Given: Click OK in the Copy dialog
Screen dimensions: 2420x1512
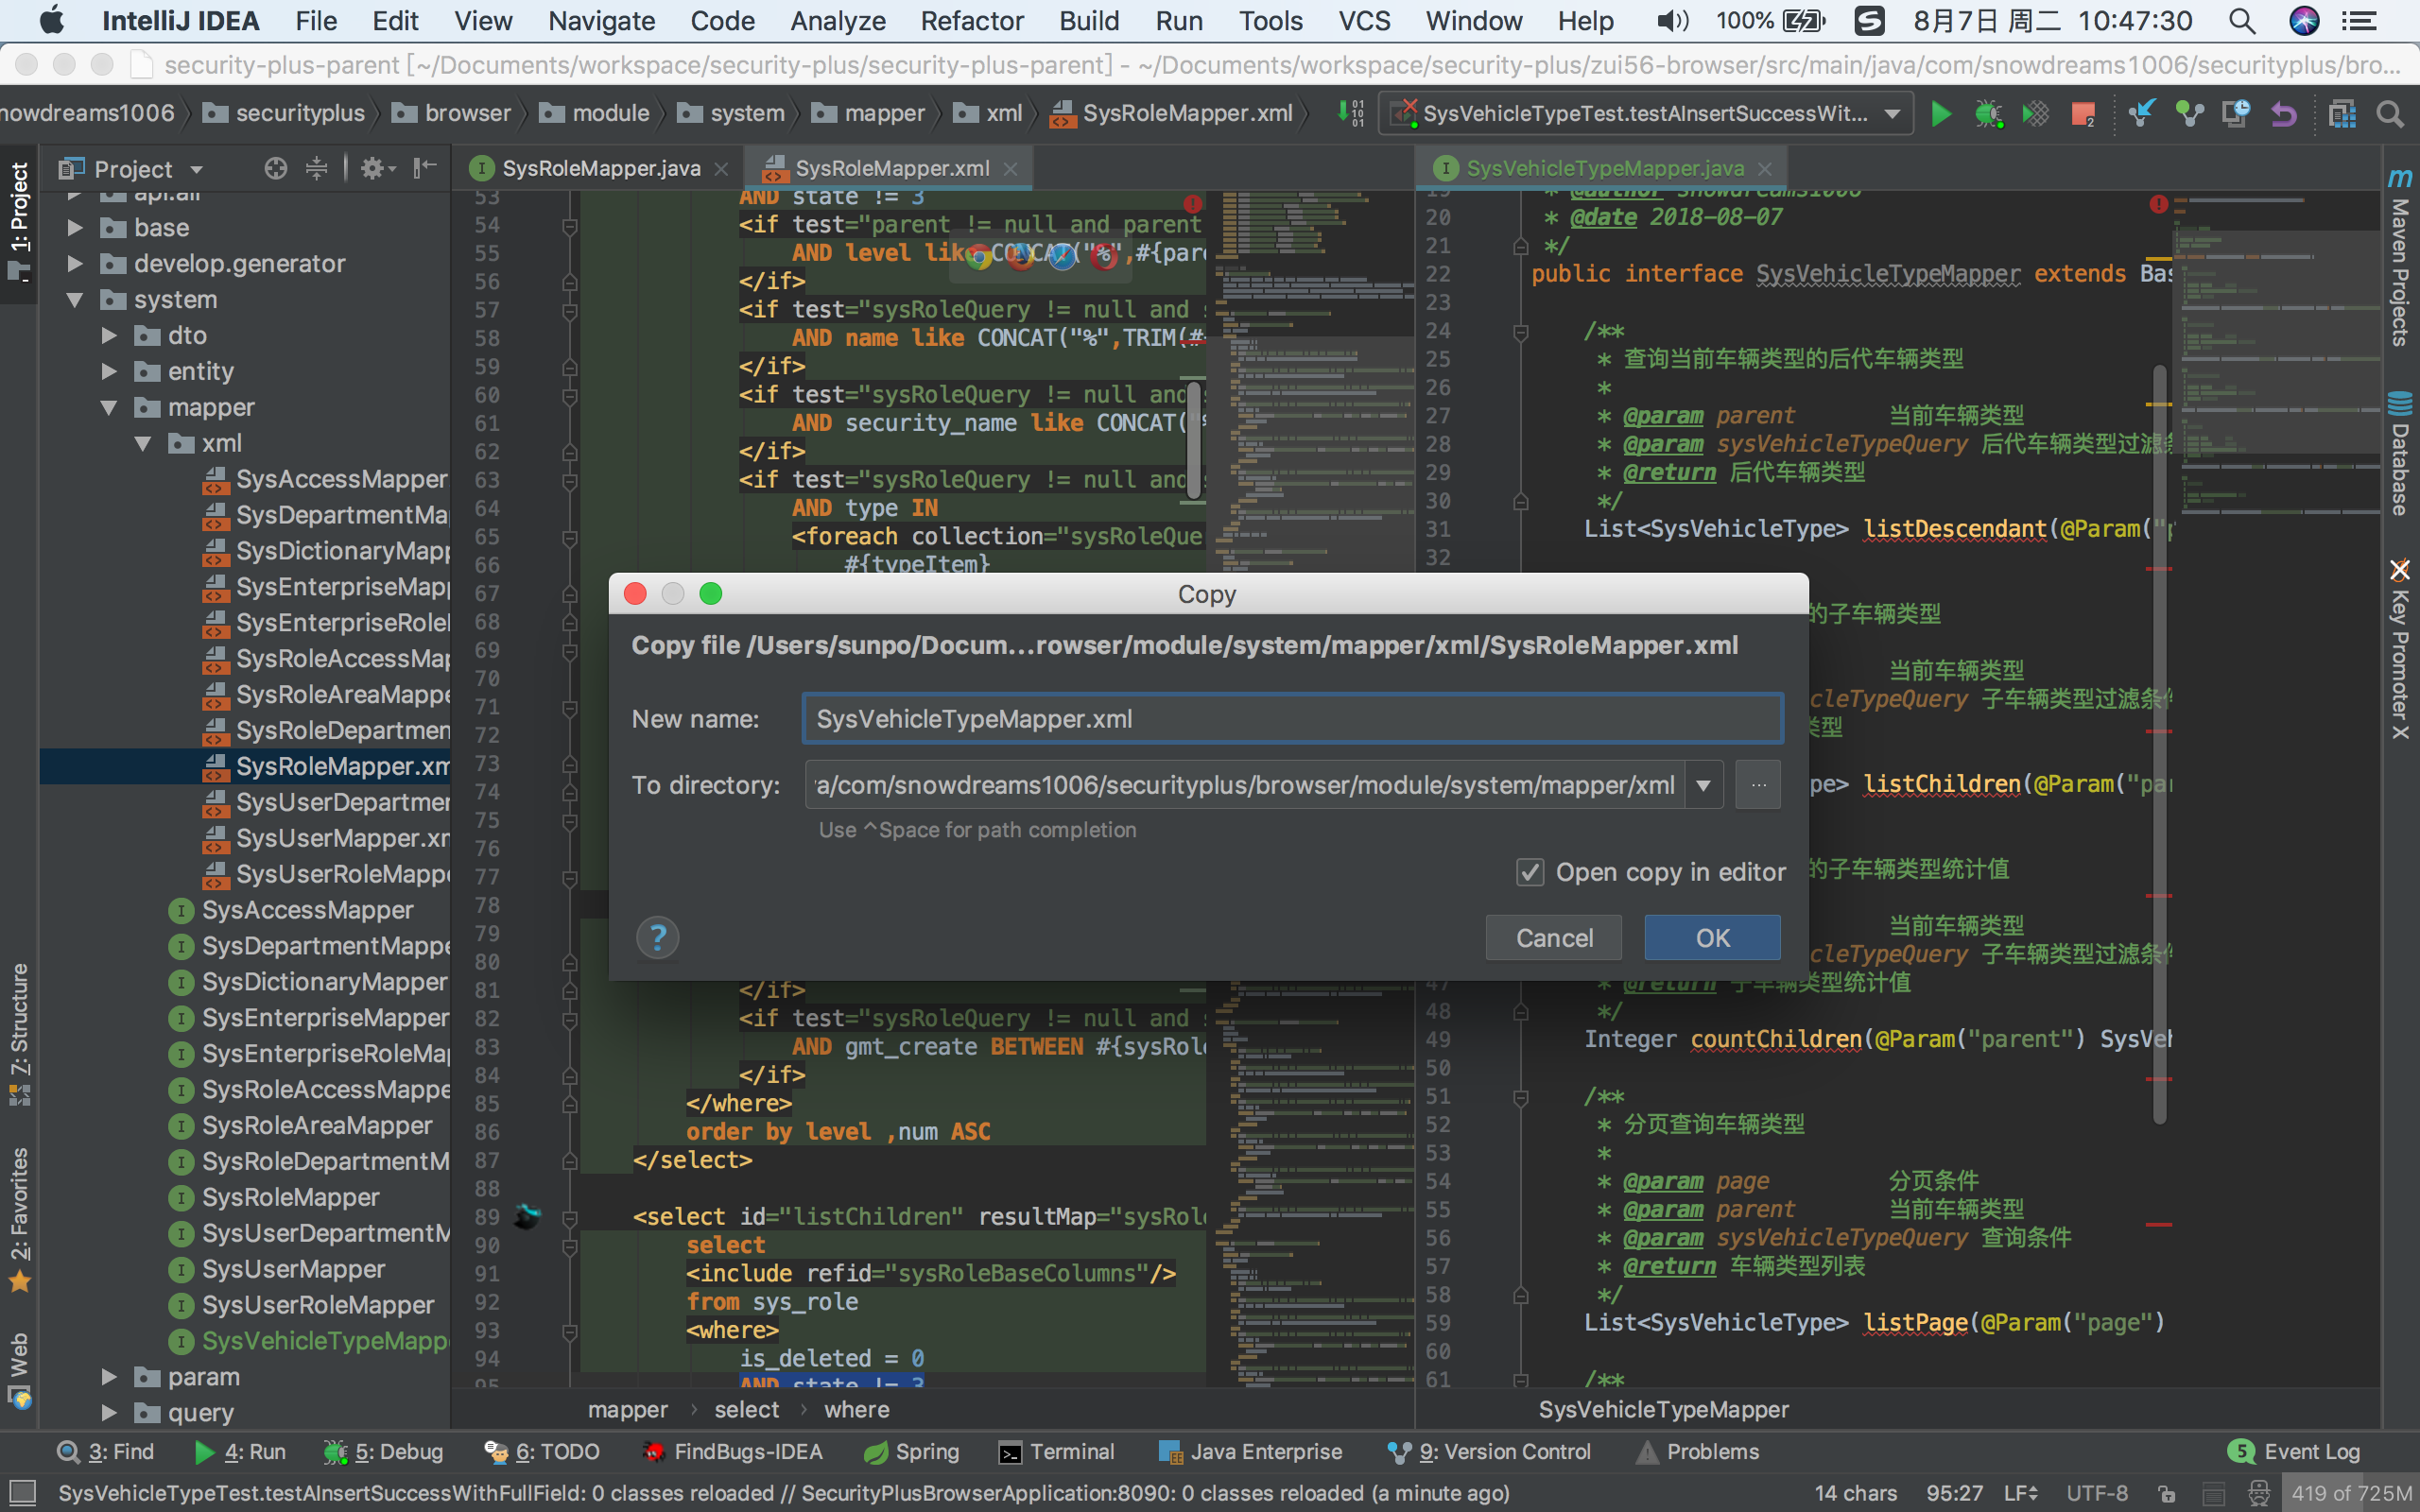Looking at the screenshot, I should click(1712, 938).
